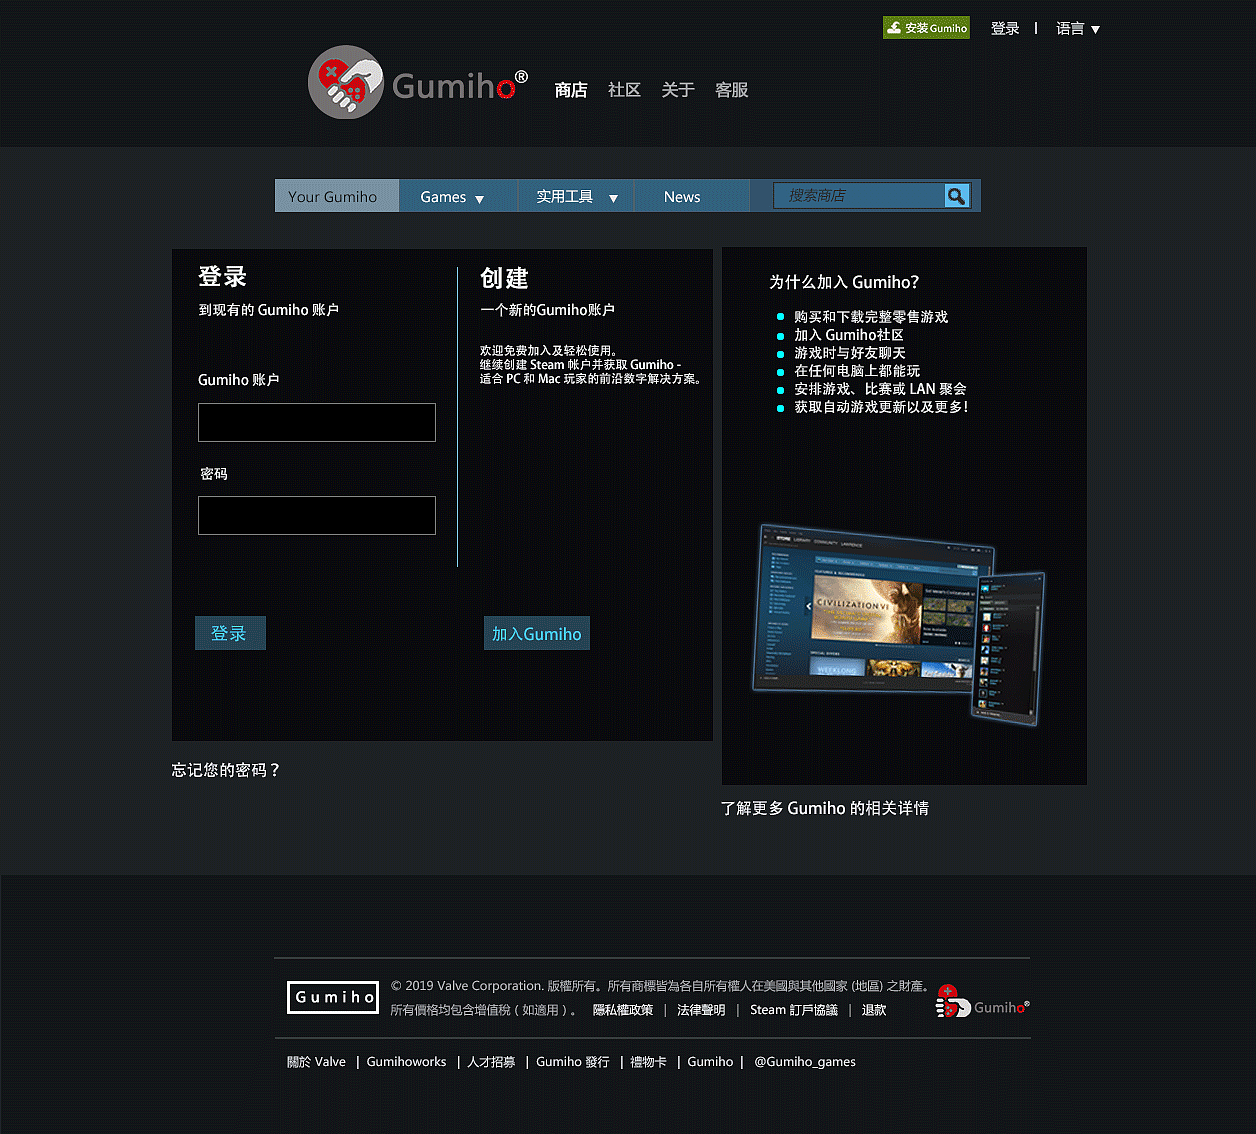
Task: Open the 语言 language dropdown
Action: pos(1077,29)
